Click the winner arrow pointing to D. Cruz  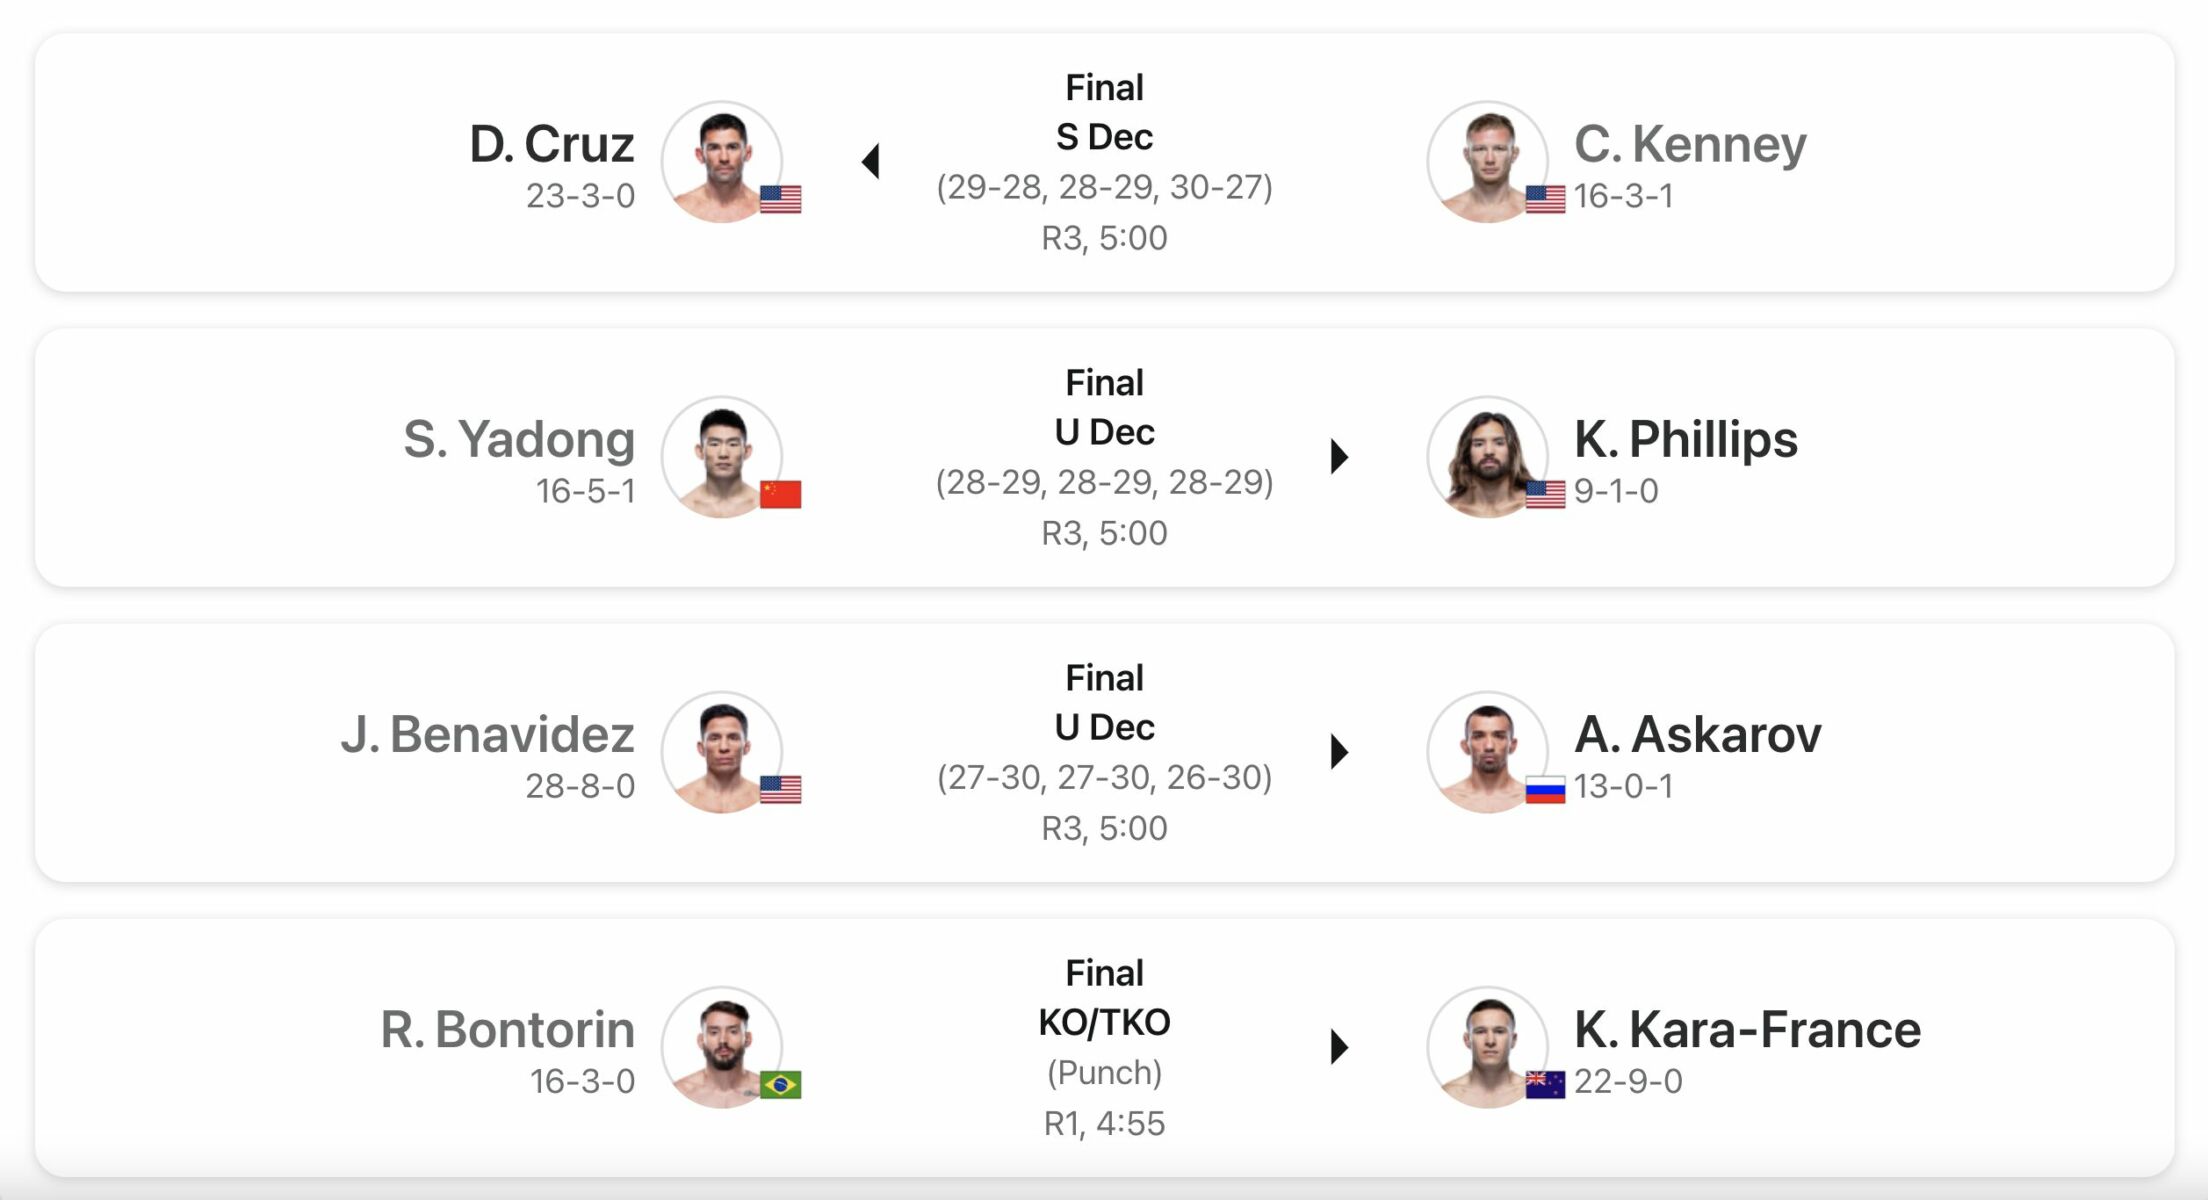point(871,161)
